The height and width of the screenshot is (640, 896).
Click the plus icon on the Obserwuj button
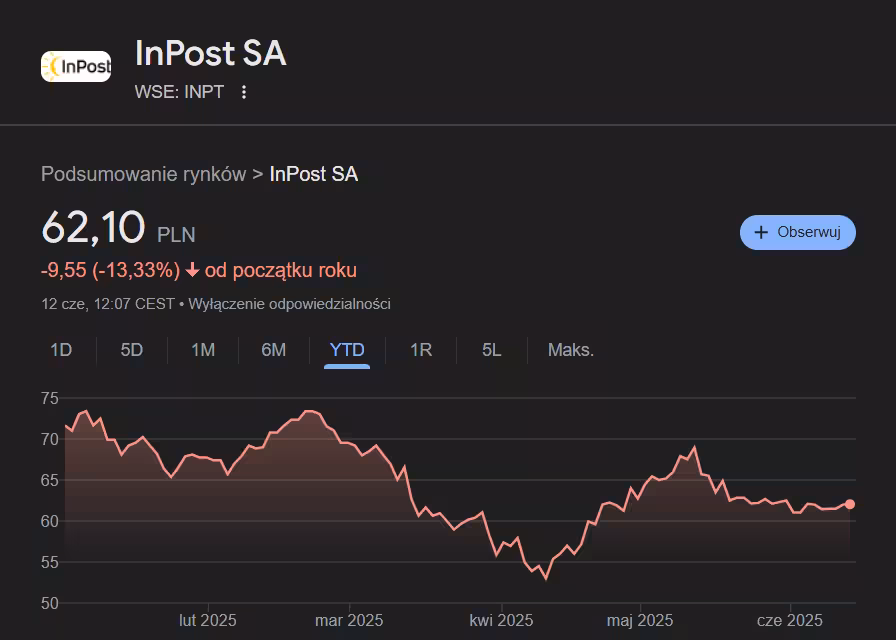(x=761, y=233)
